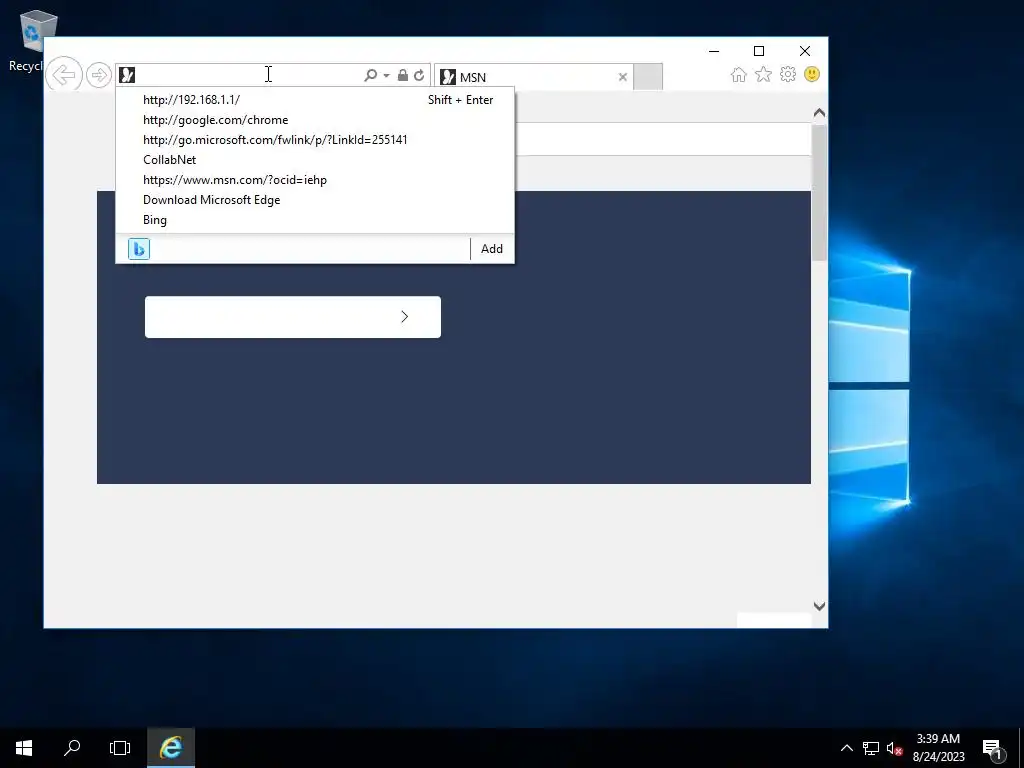
Task: Go to the Home page icon
Action: coord(739,74)
